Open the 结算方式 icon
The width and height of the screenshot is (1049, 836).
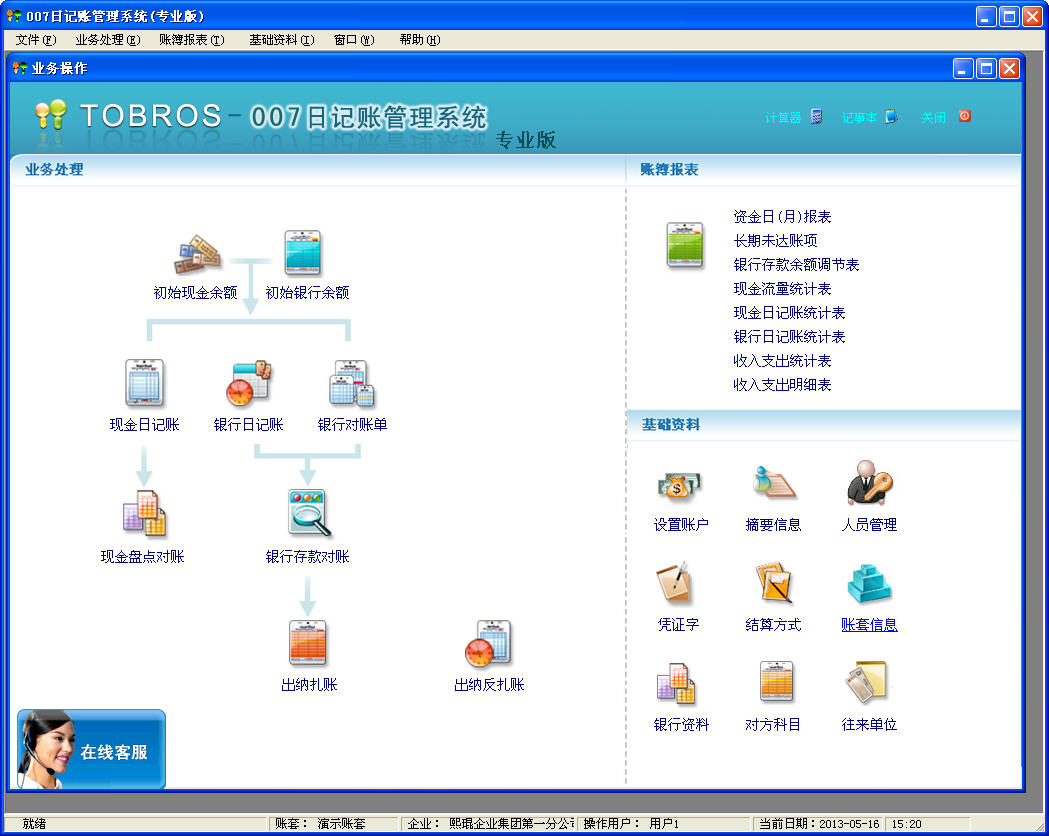point(773,582)
